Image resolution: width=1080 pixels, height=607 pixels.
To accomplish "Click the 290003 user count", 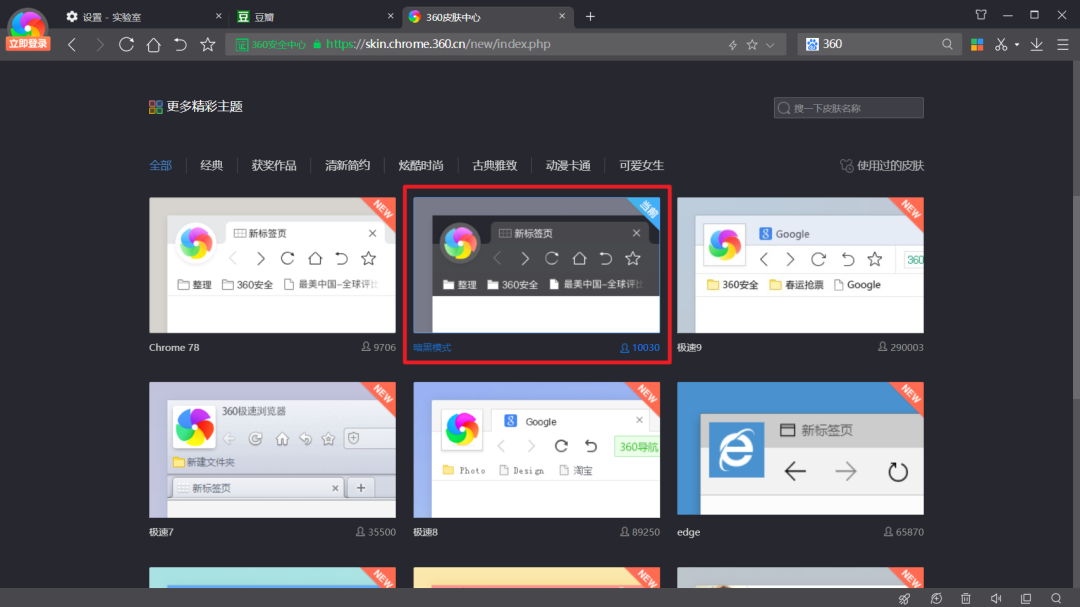I will [901, 347].
